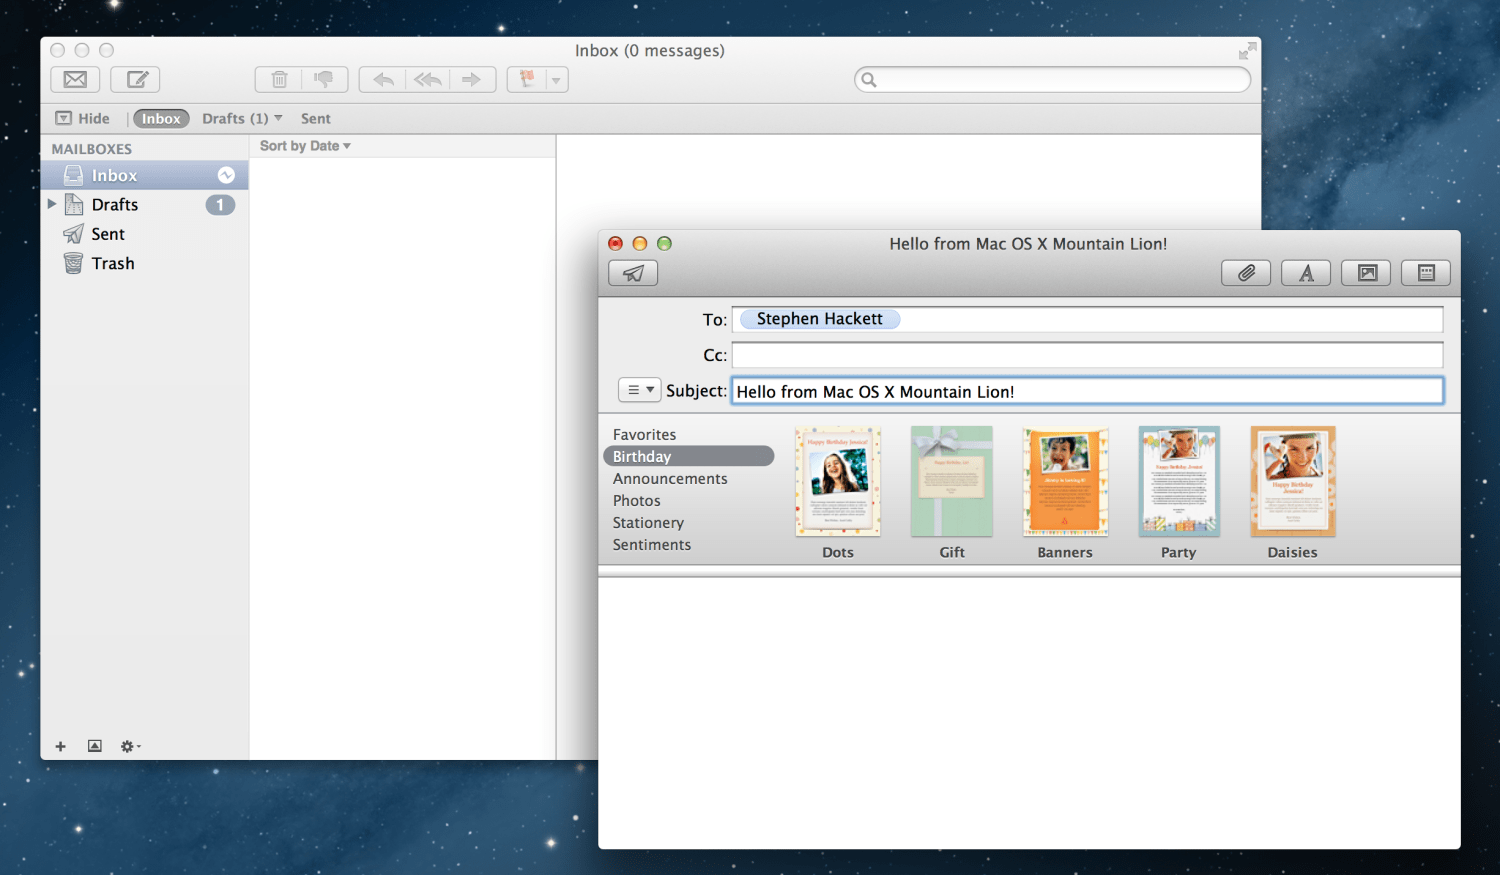Open the header fields dropdown beside Subject
Screen dimensions: 1500x875
[639, 390]
